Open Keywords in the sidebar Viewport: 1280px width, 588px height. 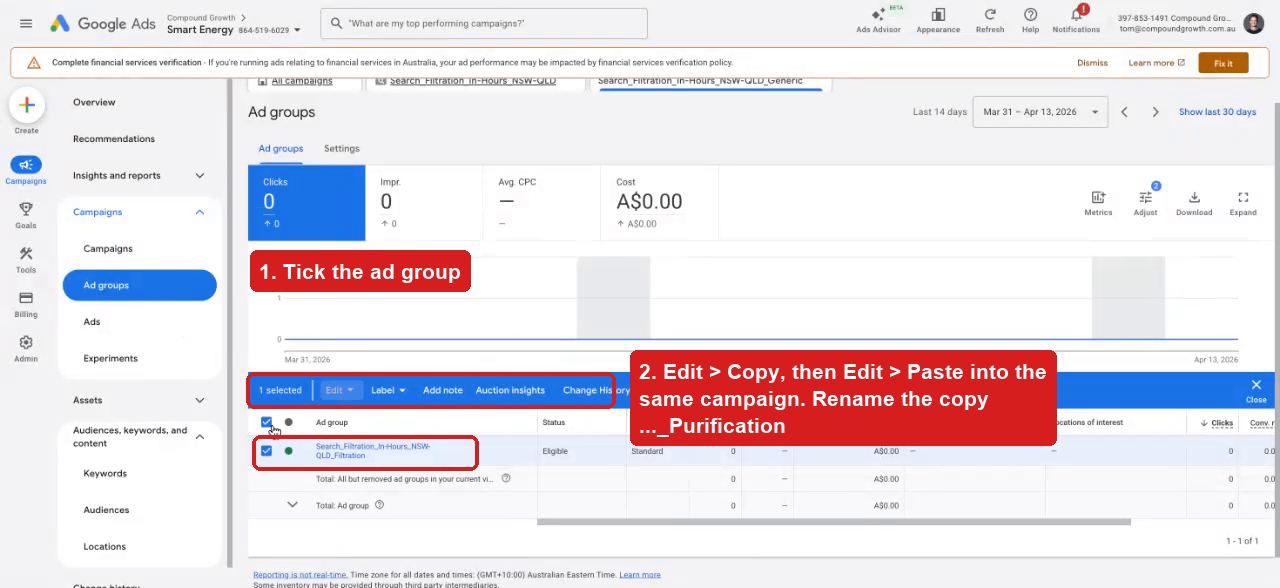point(105,473)
